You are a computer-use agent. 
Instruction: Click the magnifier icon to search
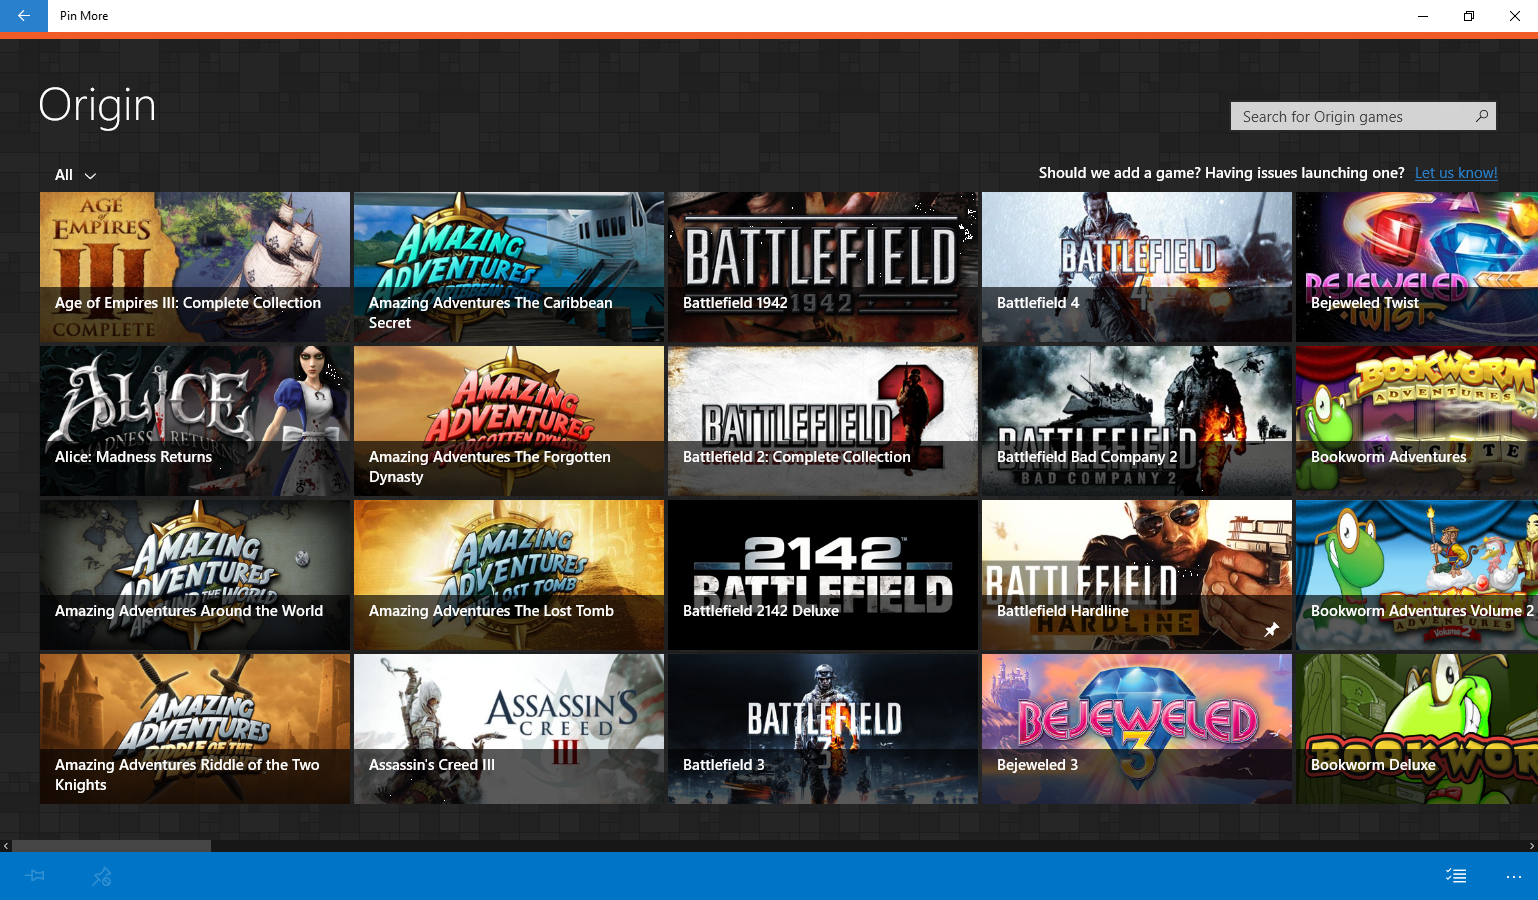pyautogui.click(x=1481, y=116)
